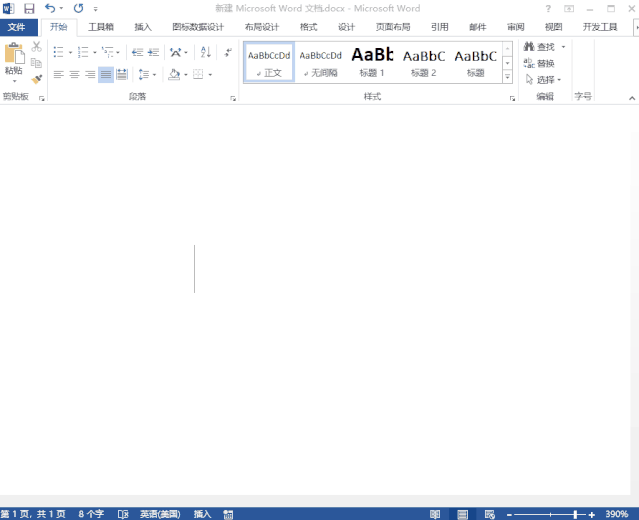Click the Paste clipboard icon
Screen dimensions: 639x520
tap(14, 54)
